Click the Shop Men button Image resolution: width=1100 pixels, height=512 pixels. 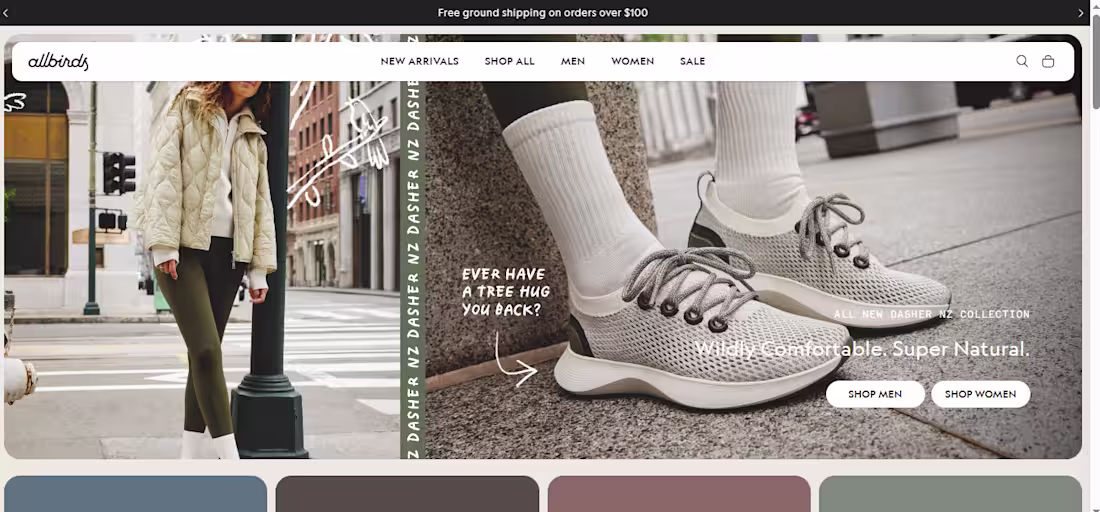[x=875, y=394]
